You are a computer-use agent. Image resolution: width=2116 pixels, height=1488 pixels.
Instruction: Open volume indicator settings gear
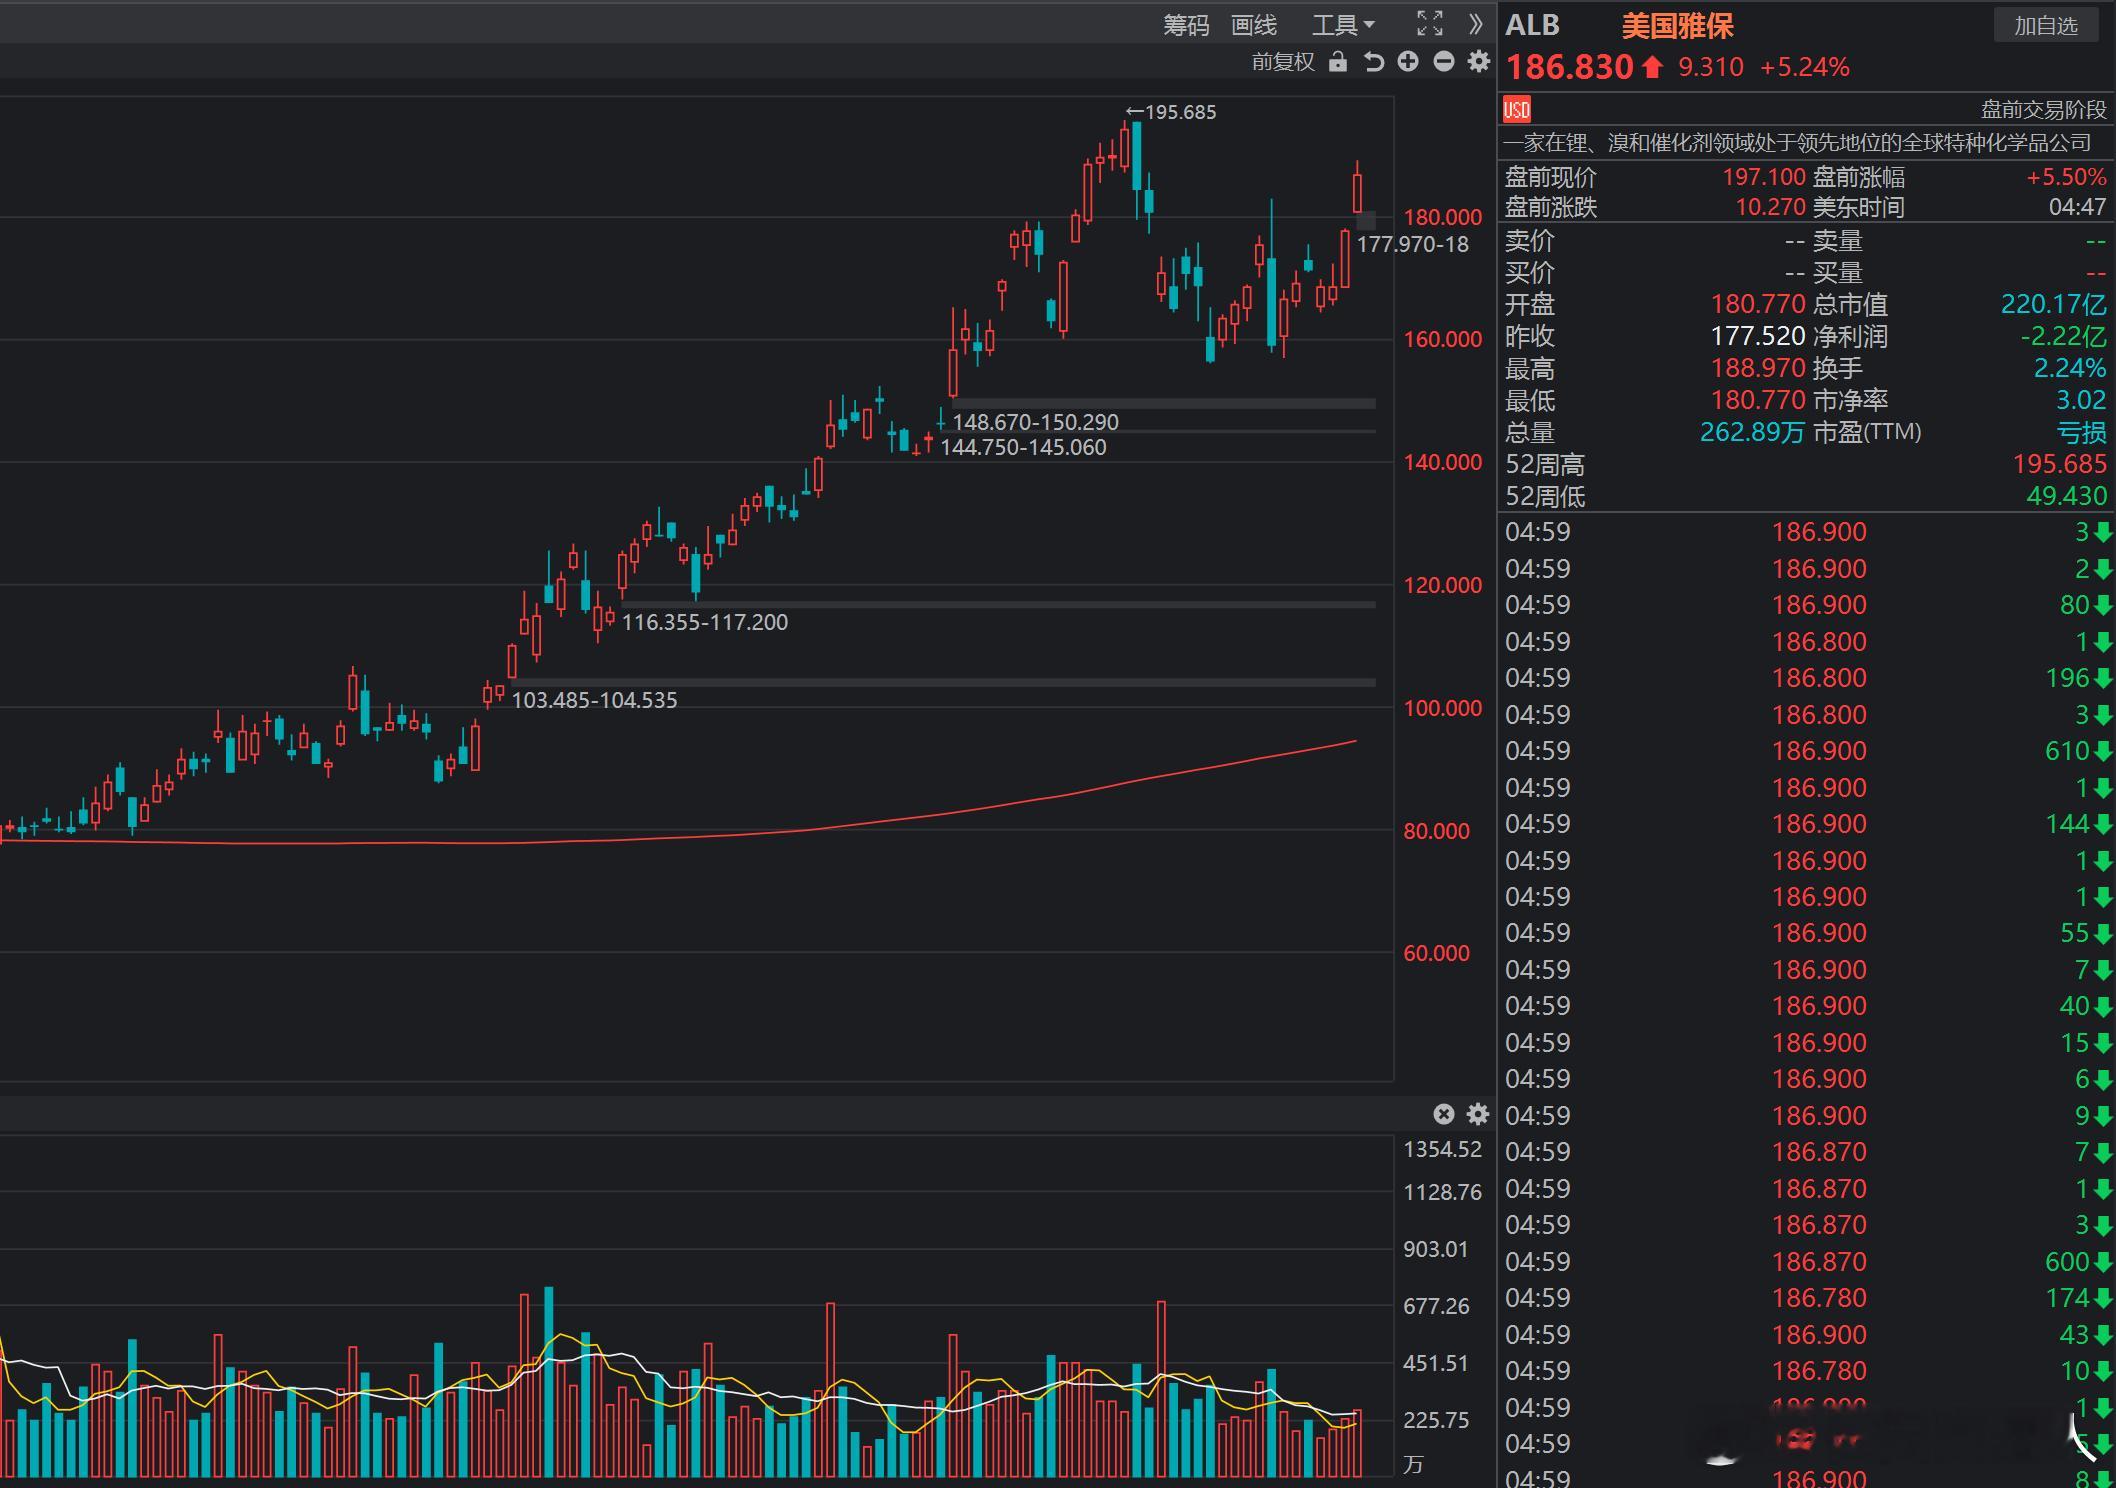click(x=1478, y=1114)
